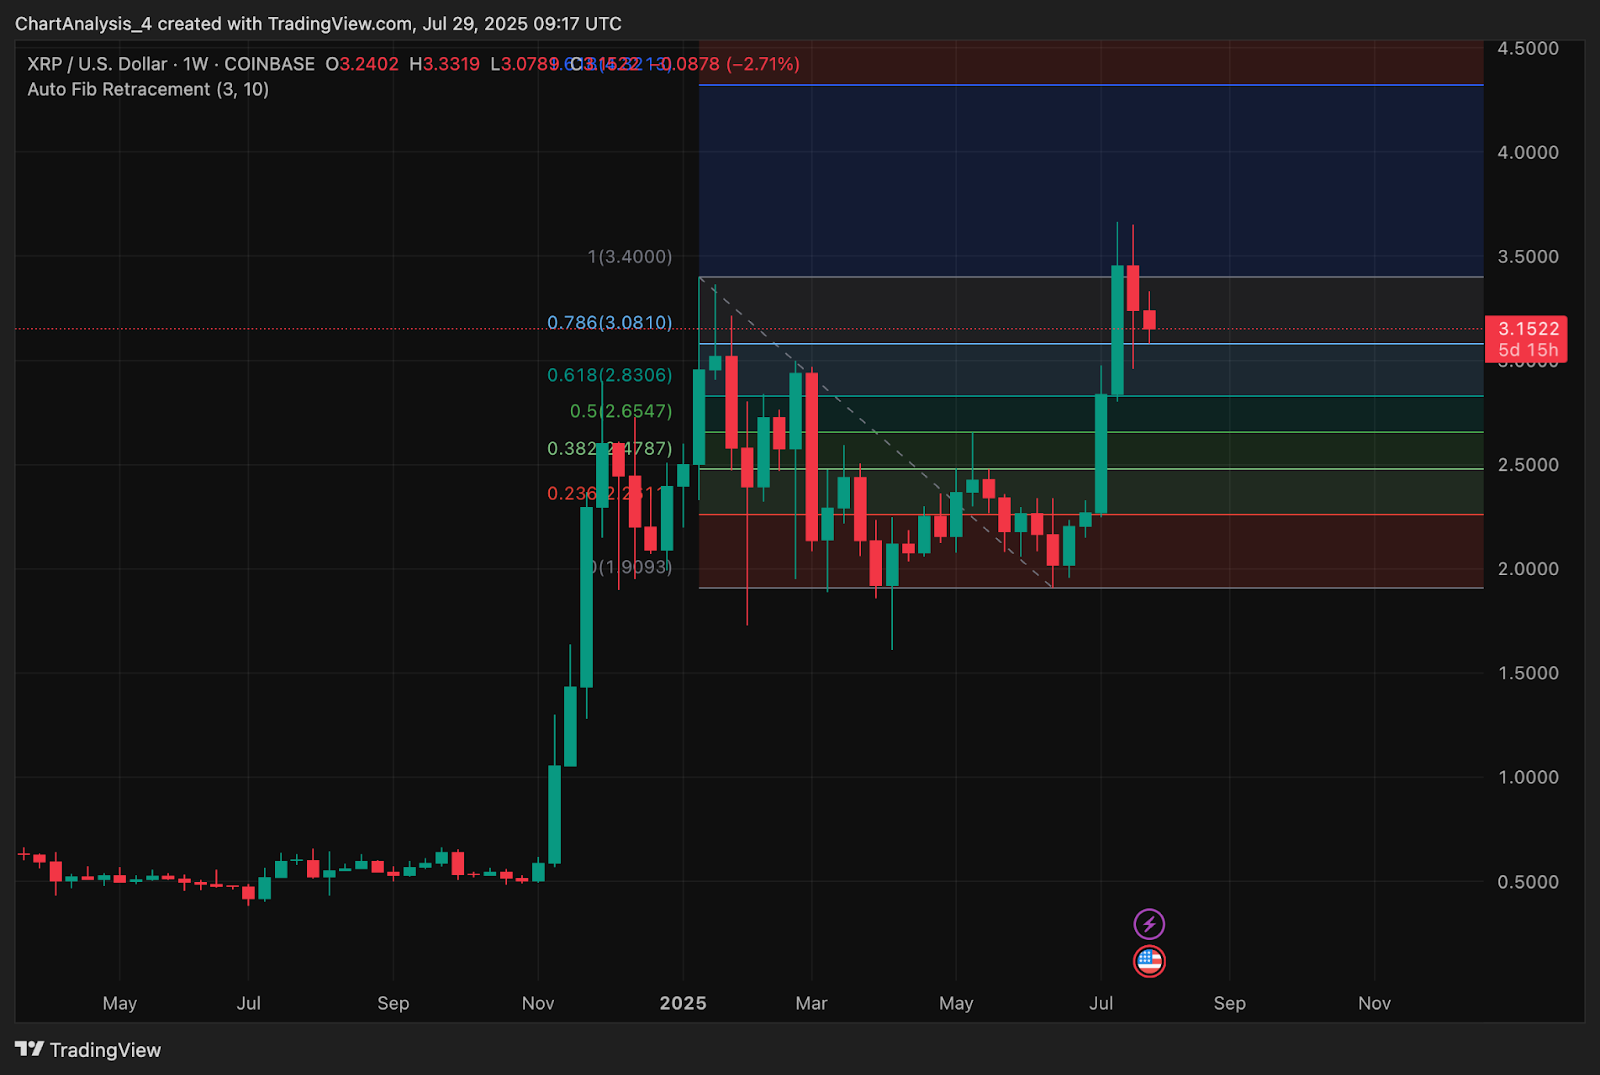Click the US flag economic event icon
The width and height of the screenshot is (1600, 1075).
point(1149,961)
